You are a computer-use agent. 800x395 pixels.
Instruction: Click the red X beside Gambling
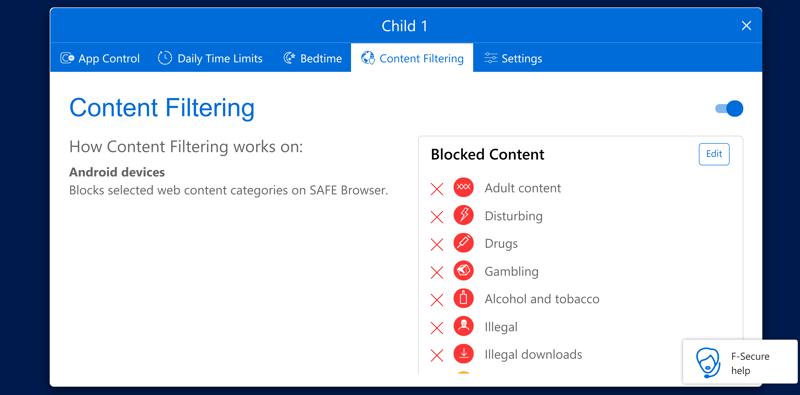click(437, 273)
